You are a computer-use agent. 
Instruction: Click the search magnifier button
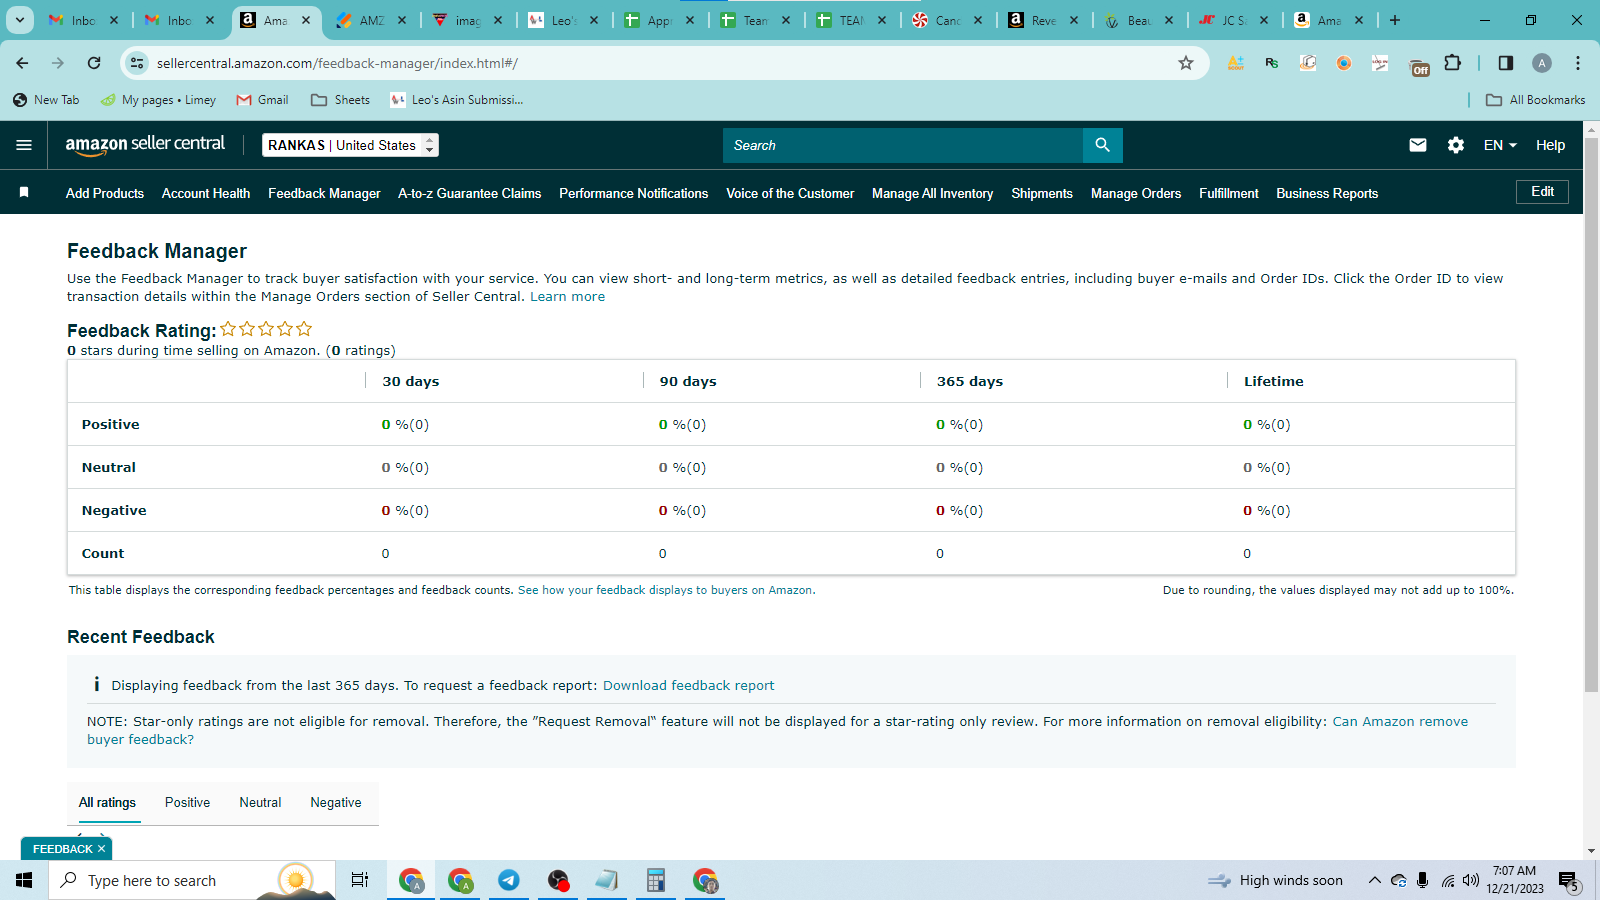1102,145
